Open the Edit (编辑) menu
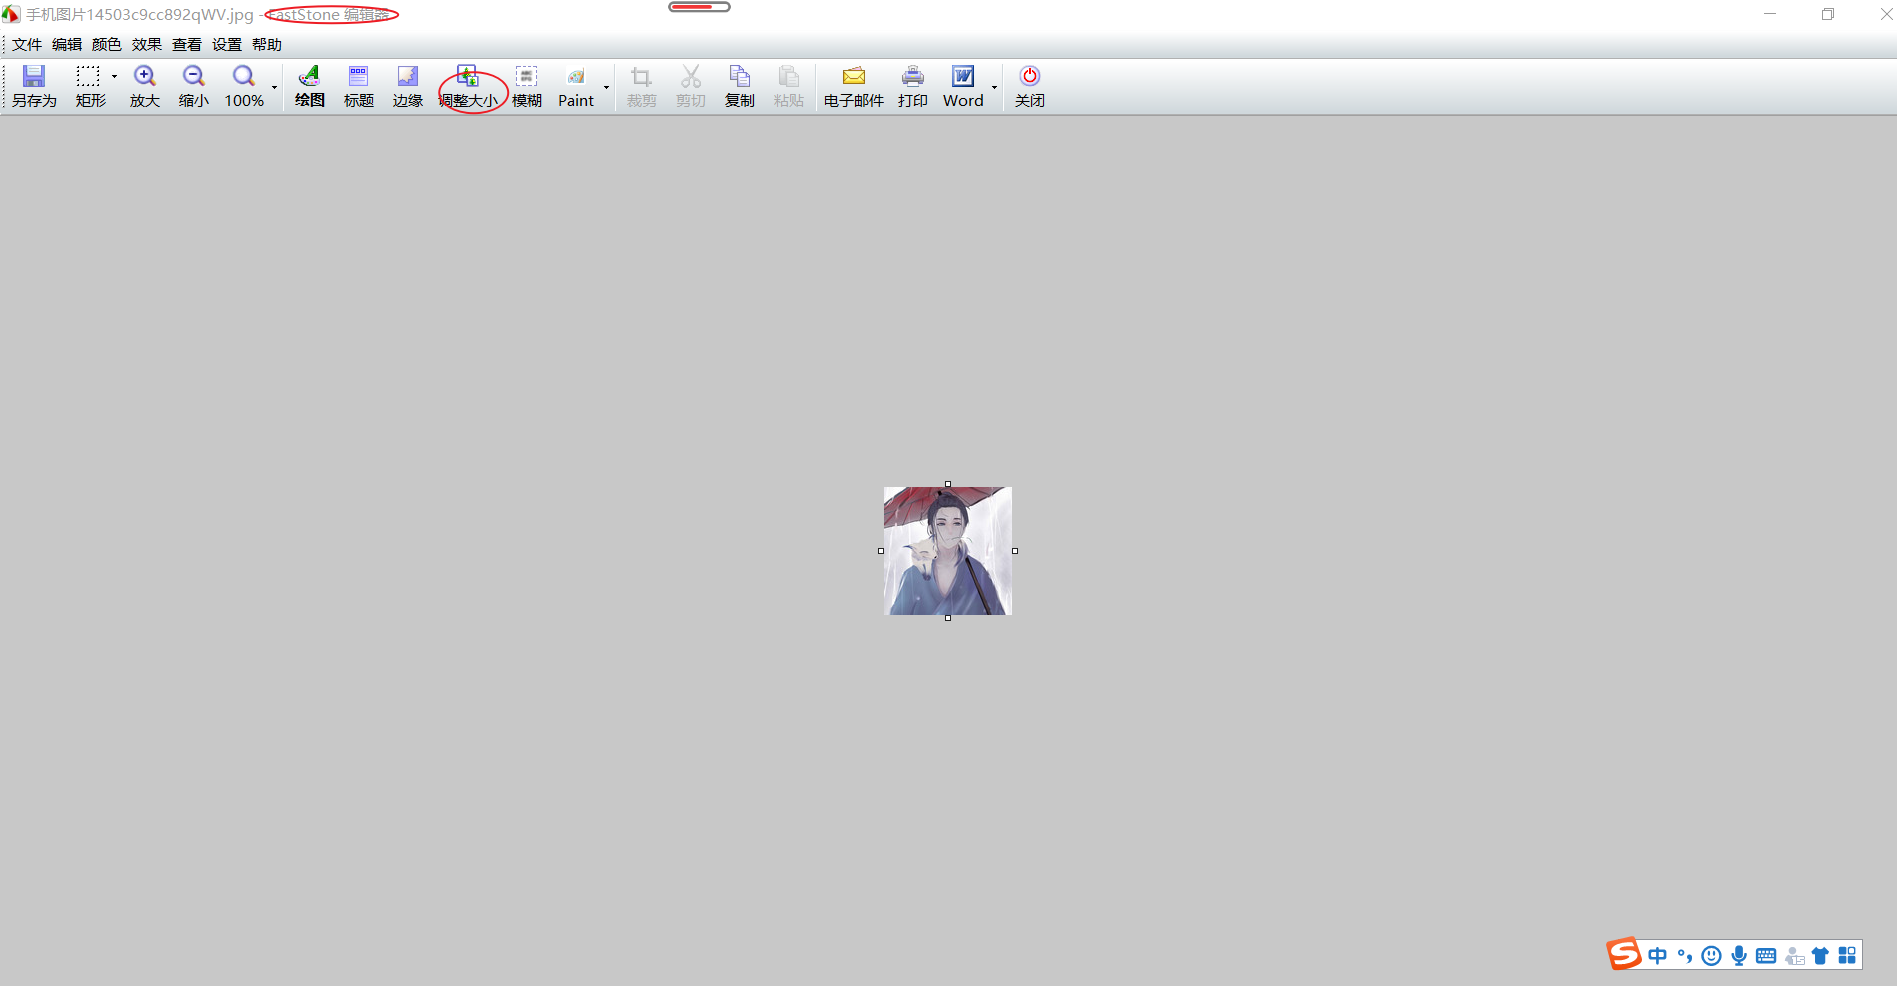This screenshot has width=1897, height=986. (x=67, y=44)
